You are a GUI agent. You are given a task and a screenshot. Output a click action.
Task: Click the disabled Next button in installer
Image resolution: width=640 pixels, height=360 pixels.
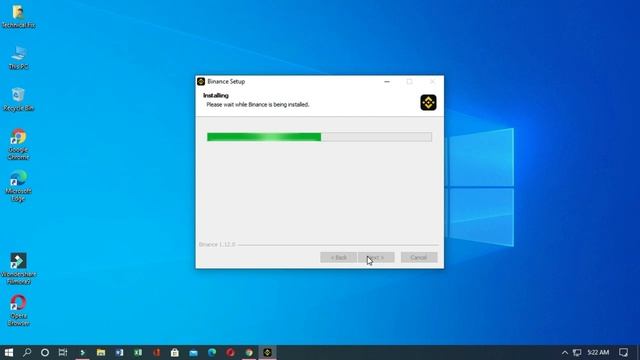376,258
